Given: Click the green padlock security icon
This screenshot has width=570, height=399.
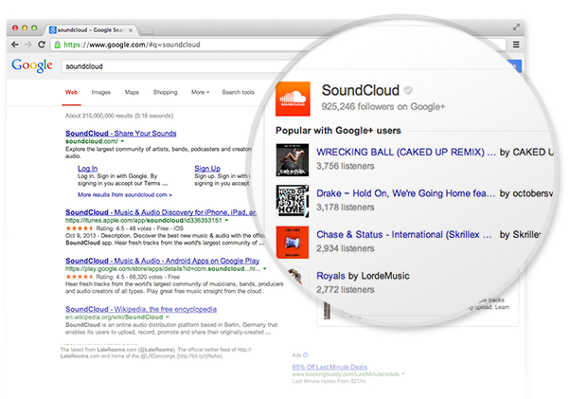Looking at the screenshot, I should tap(57, 45).
